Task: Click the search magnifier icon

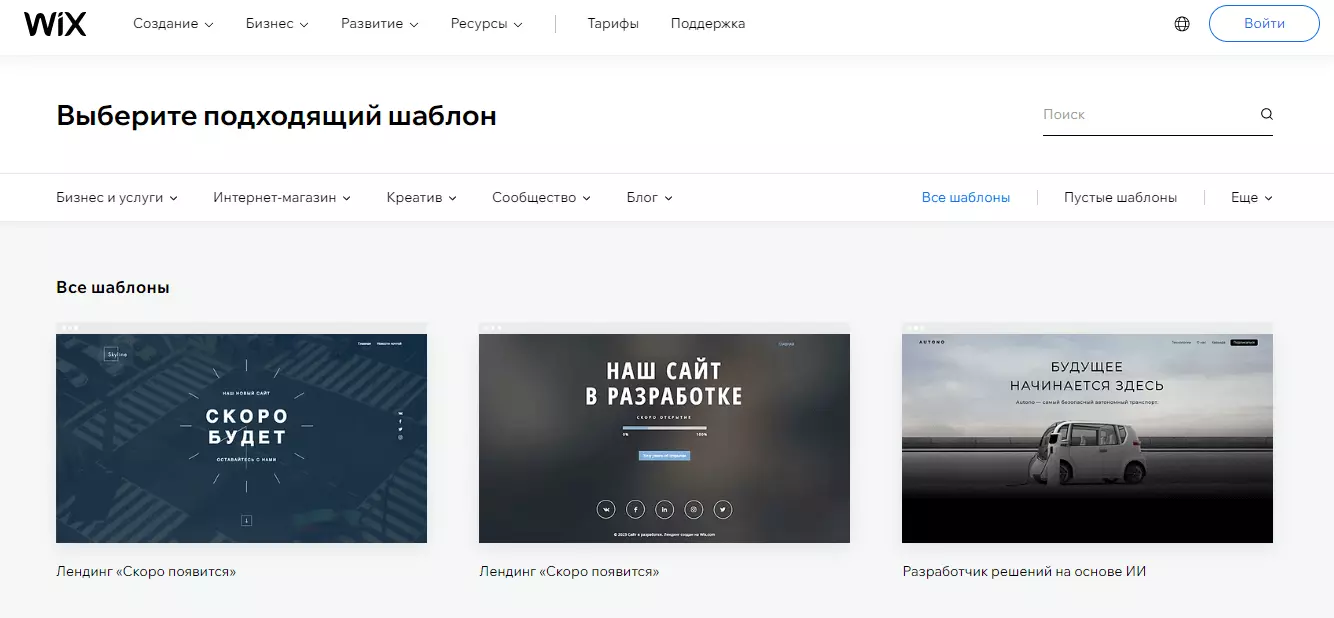Action: pyautogui.click(x=1266, y=114)
